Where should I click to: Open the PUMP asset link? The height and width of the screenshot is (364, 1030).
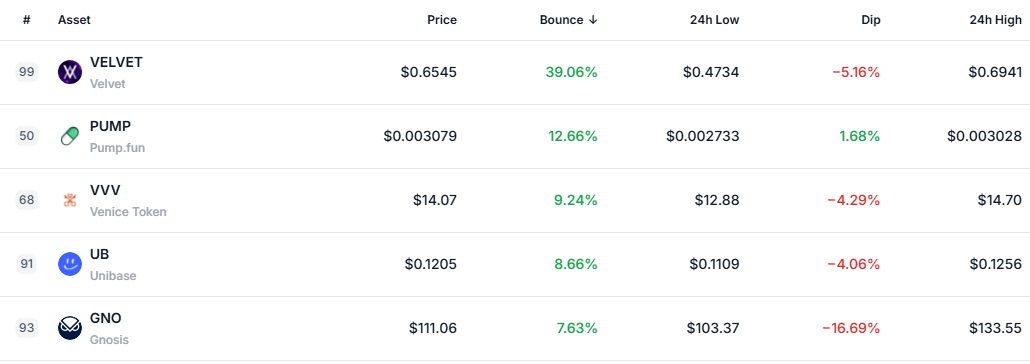[110, 126]
